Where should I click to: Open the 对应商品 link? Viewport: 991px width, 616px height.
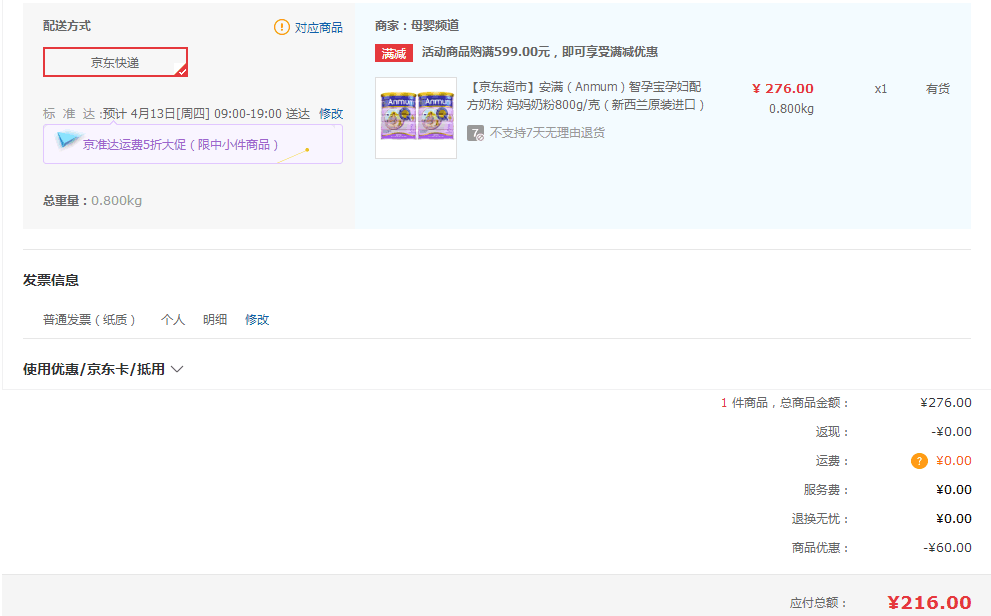coord(319,28)
